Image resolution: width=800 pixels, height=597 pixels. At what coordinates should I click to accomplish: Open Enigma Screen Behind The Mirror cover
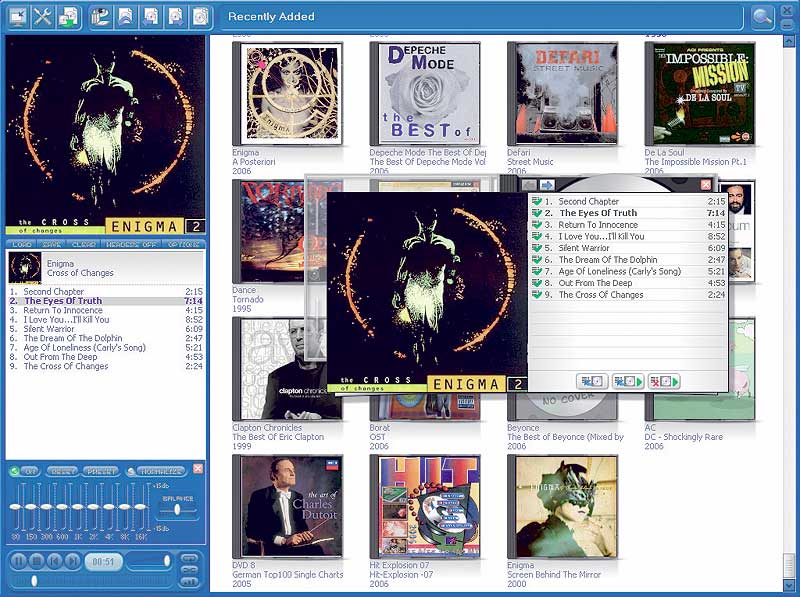point(563,507)
